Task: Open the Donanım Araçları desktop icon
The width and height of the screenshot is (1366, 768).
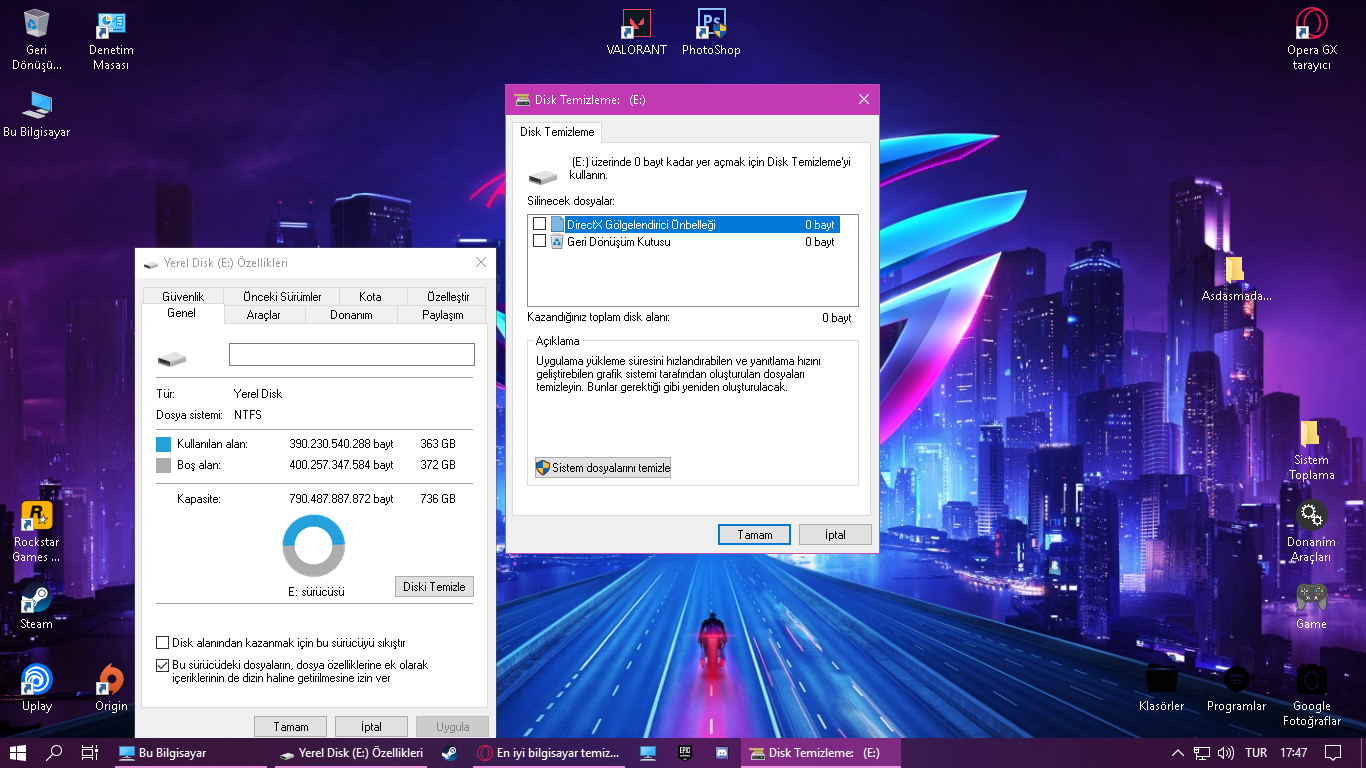Action: (x=1311, y=532)
